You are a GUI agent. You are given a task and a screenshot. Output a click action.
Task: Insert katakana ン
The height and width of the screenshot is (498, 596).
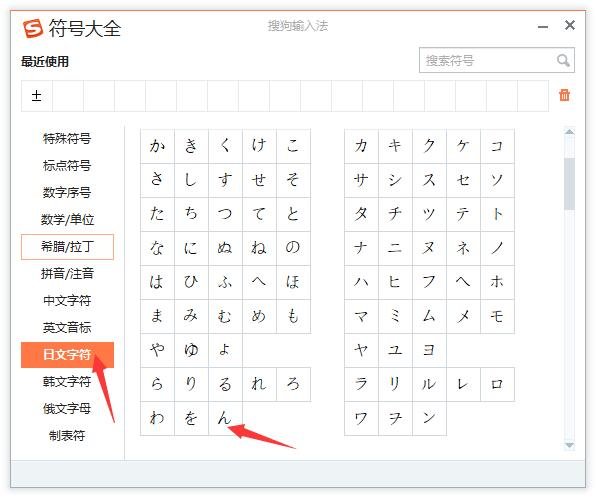point(430,418)
